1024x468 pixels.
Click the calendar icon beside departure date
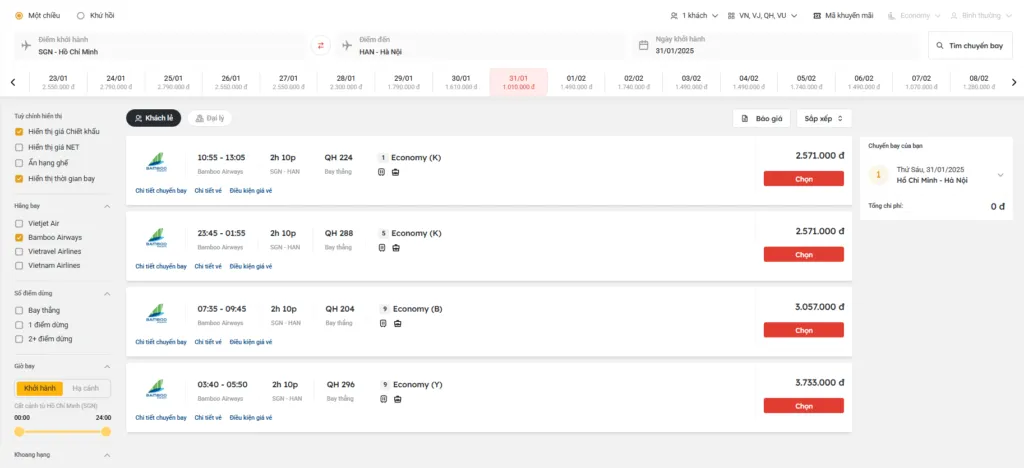[644, 45]
